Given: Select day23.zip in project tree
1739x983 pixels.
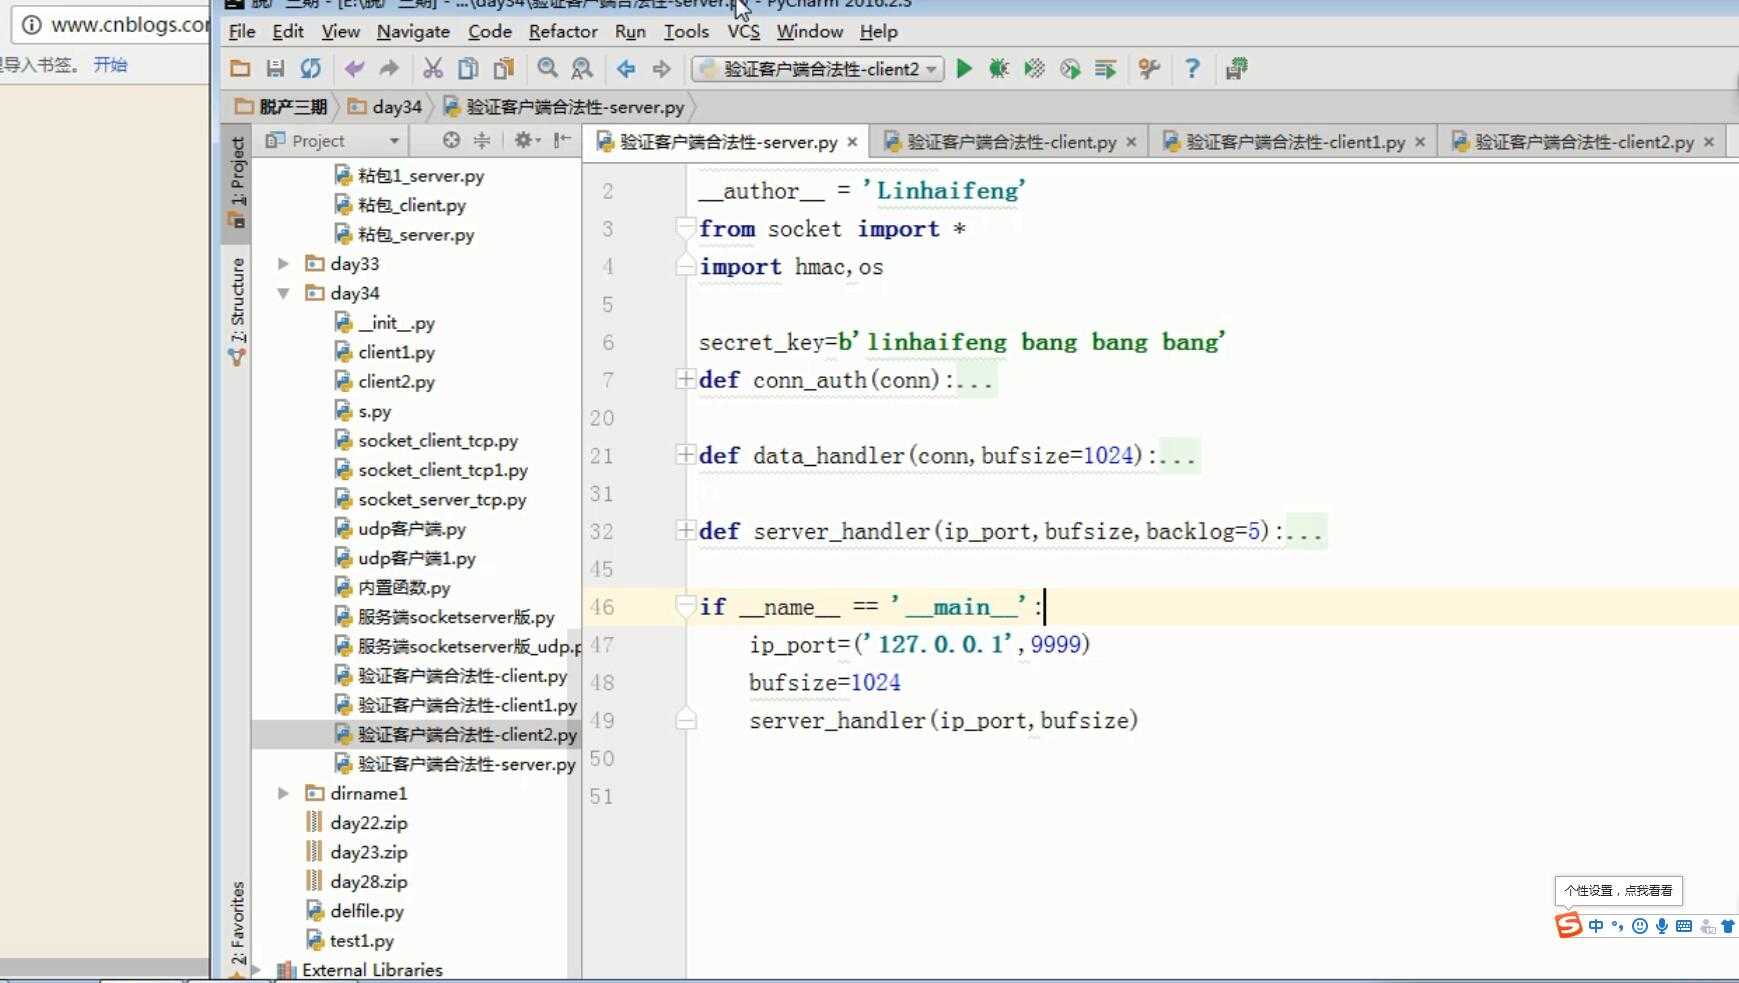Looking at the screenshot, I should point(368,853).
